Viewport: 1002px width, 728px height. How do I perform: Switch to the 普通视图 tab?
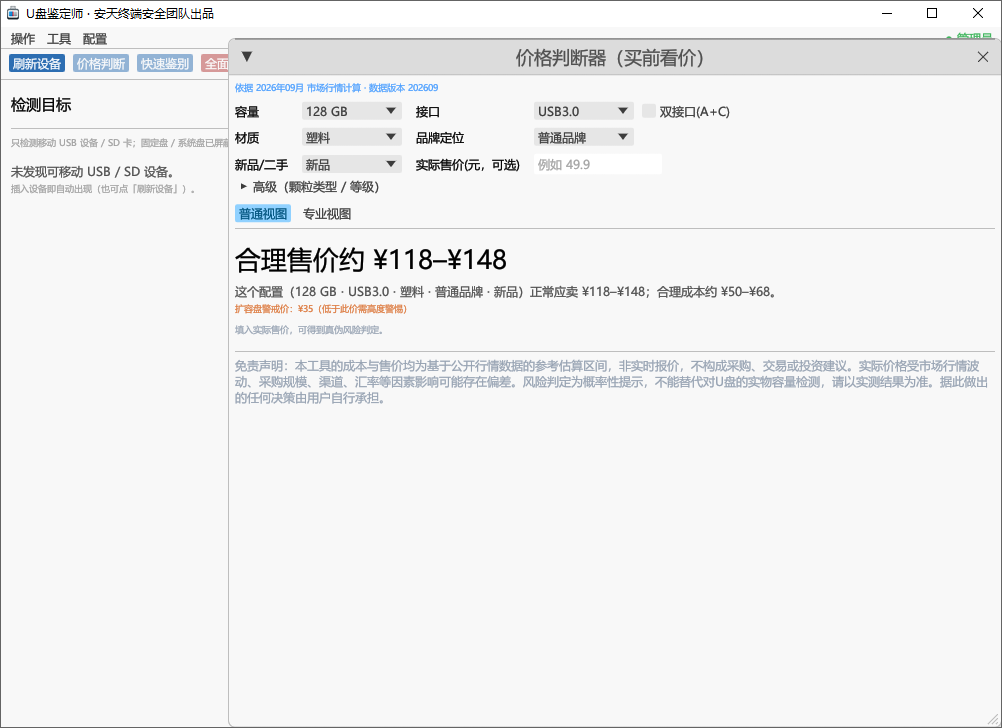pos(263,213)
